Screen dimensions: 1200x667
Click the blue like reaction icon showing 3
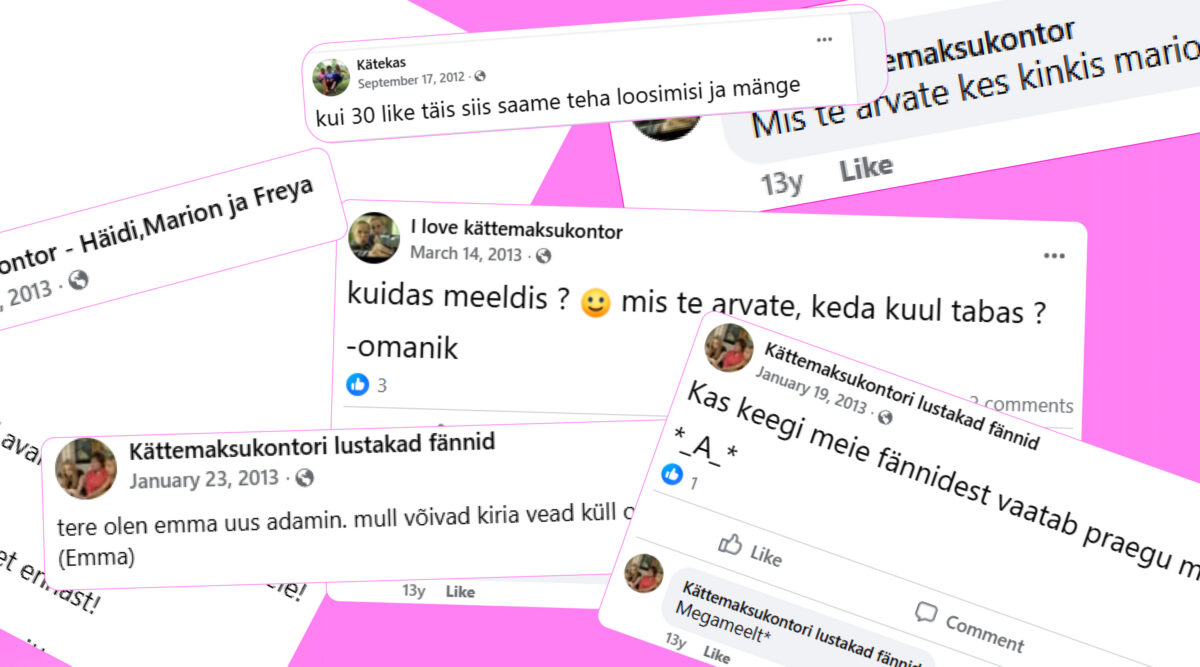[x=357, y=384]
